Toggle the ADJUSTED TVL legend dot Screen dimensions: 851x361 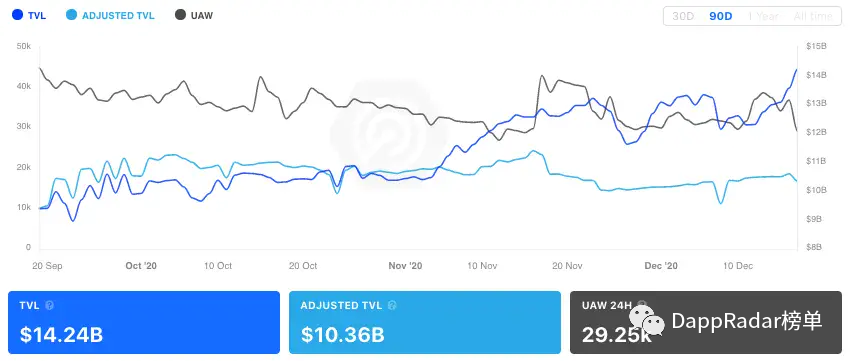tap(71, 15)
